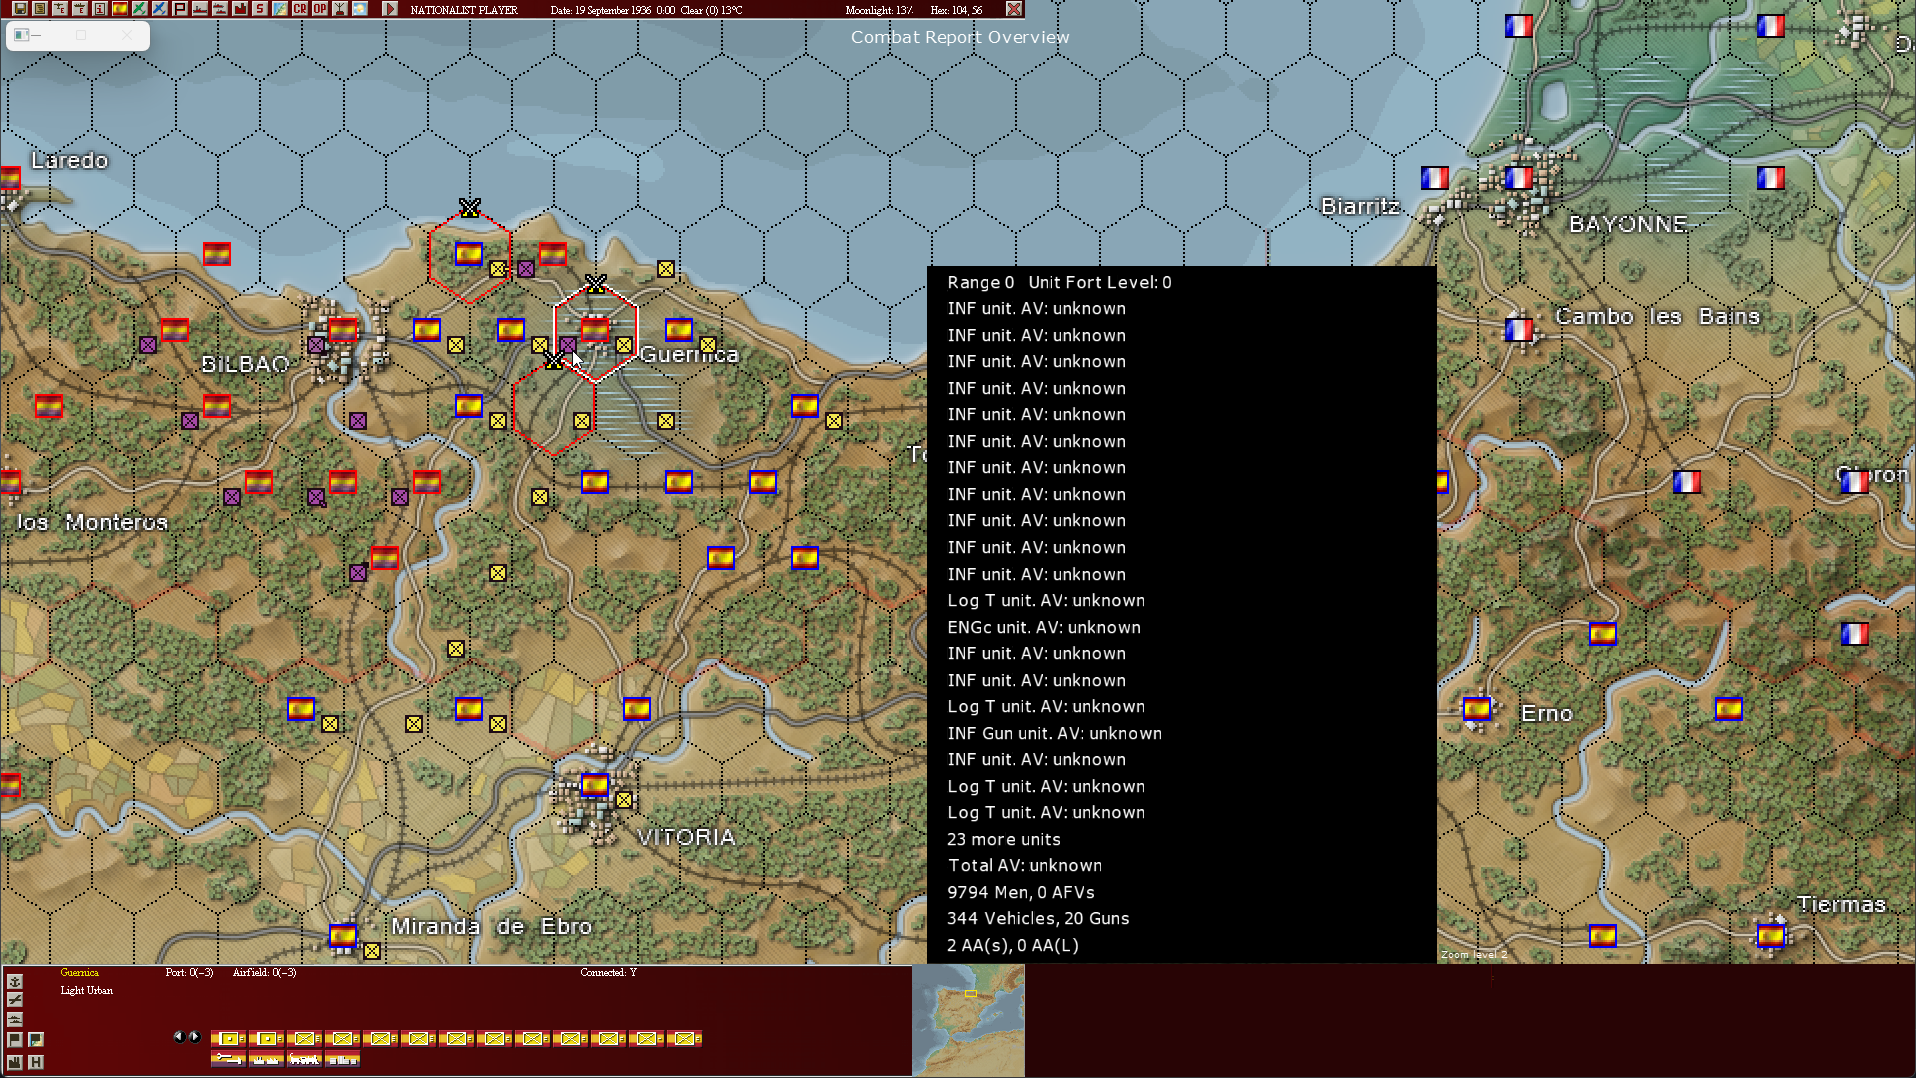
Task: Click the 'Connected: Y' status text
Action: pyautogui.click(x=608, y=973)
